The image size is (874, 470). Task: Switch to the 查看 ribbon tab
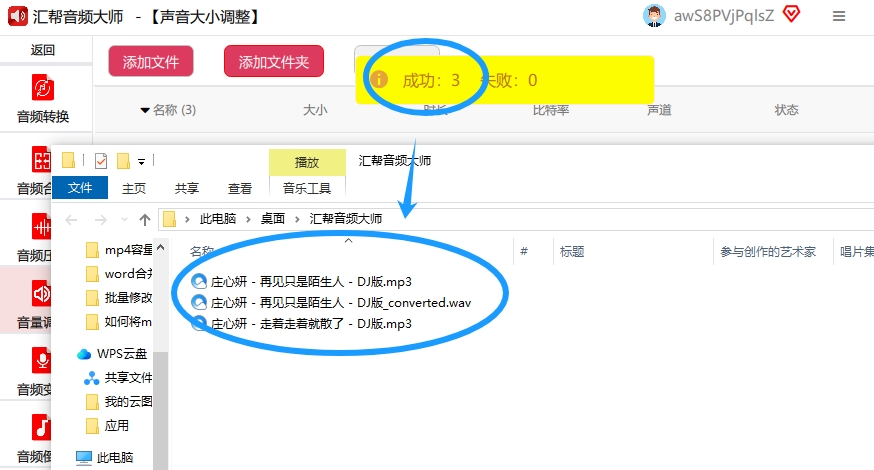tap(240, 188)
